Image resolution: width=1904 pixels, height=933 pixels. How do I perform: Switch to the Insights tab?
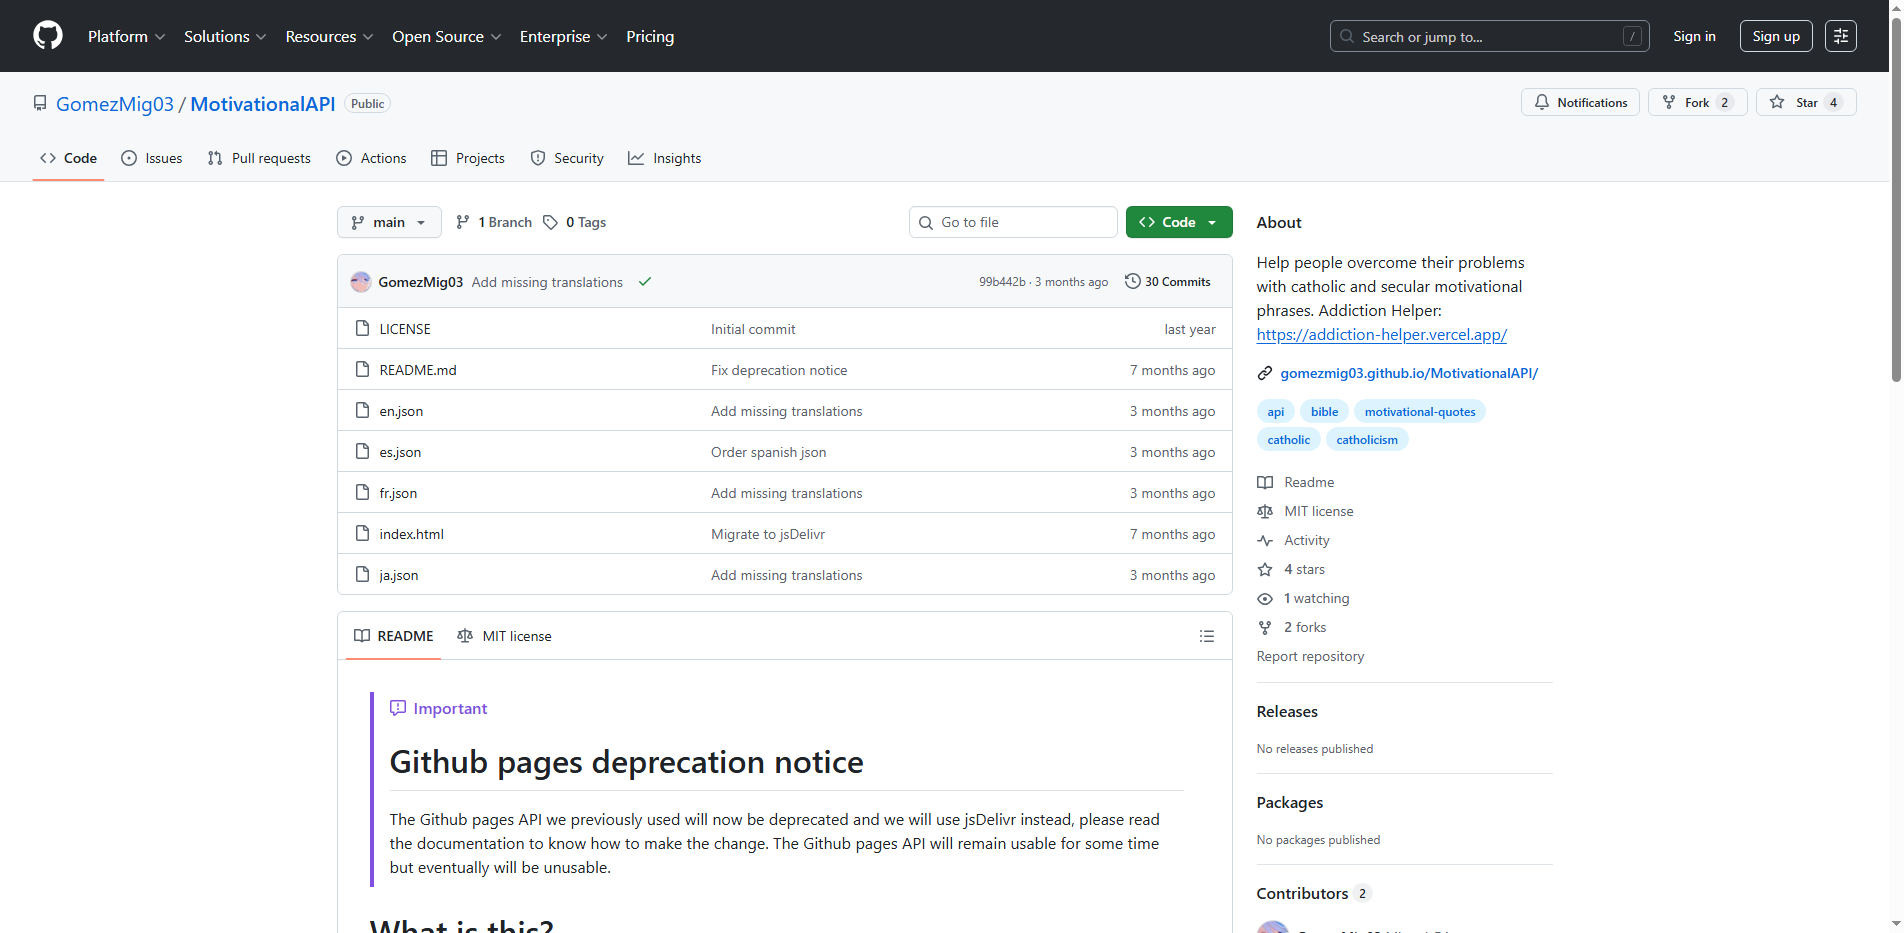tap(665, 158)
